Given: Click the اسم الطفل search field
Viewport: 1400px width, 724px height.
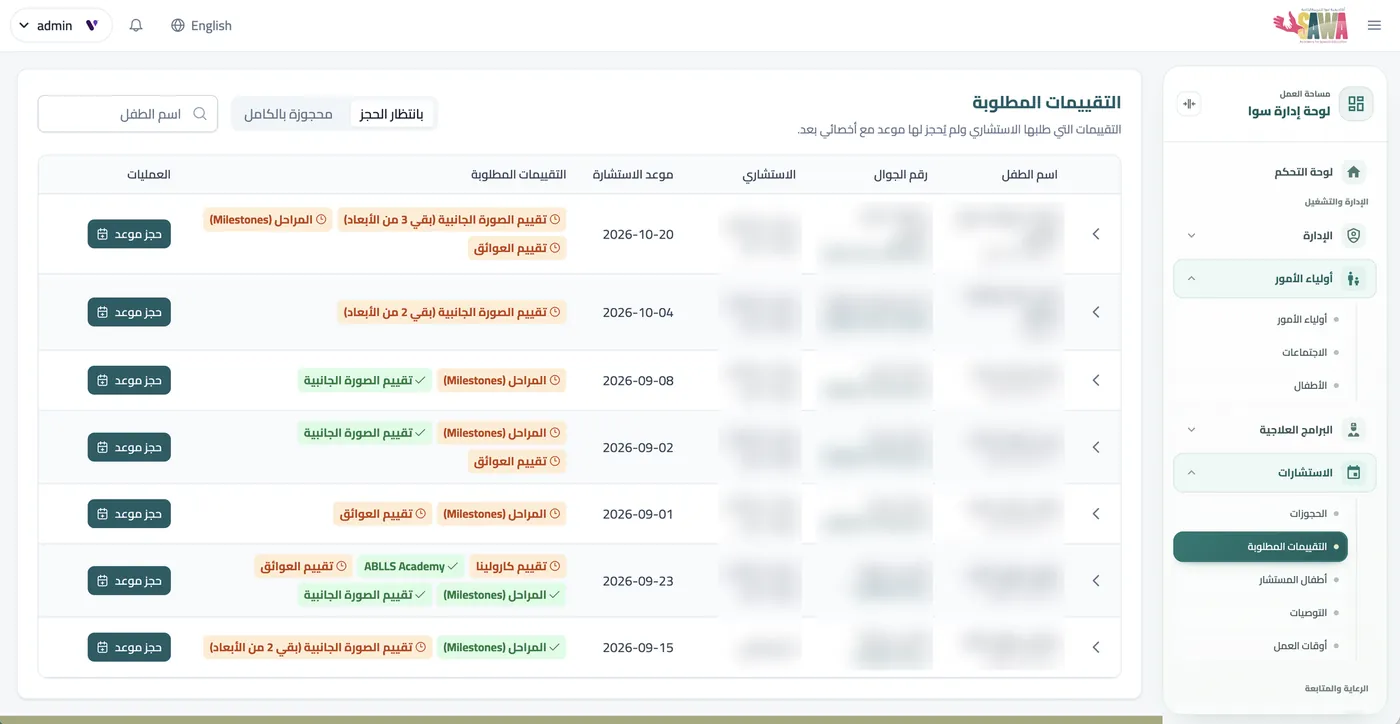Looking at the screenshot, I should [x=128, y=114].
